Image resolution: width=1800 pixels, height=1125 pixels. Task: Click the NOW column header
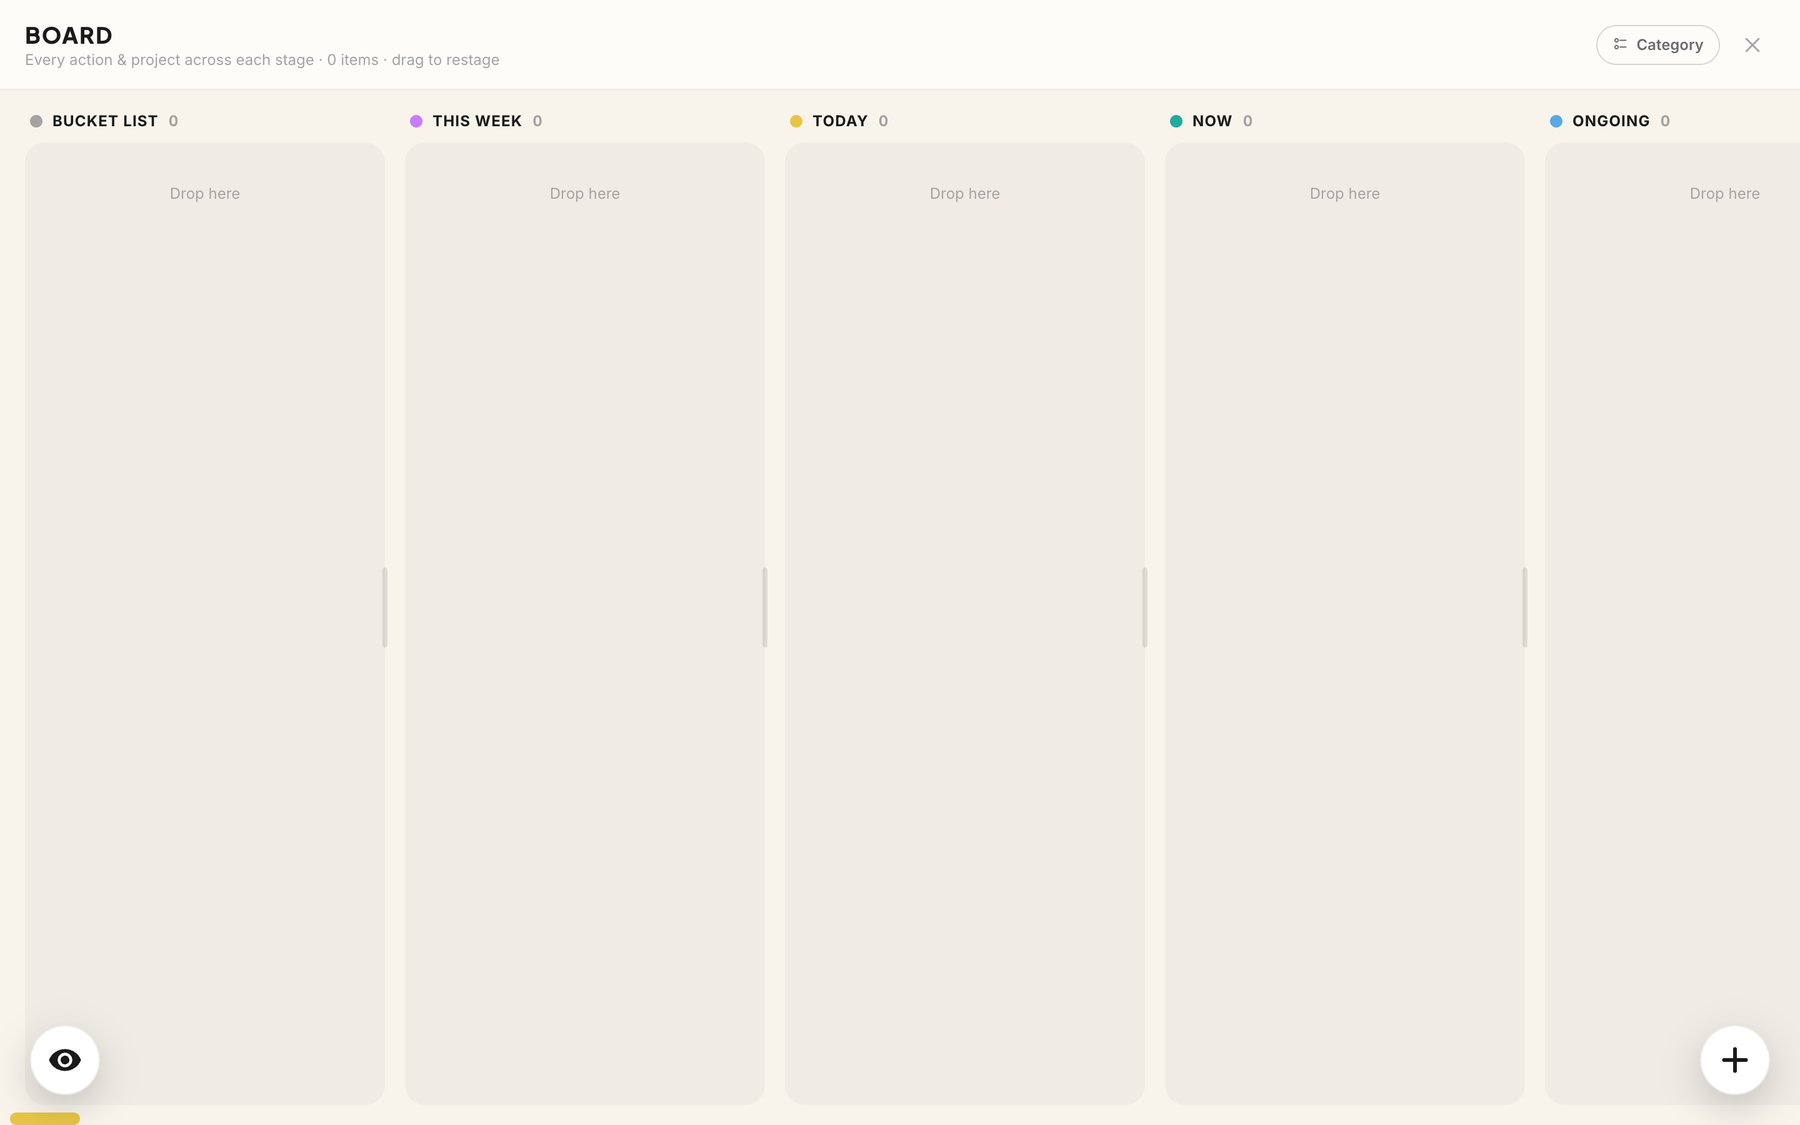tap(1212, 121)
